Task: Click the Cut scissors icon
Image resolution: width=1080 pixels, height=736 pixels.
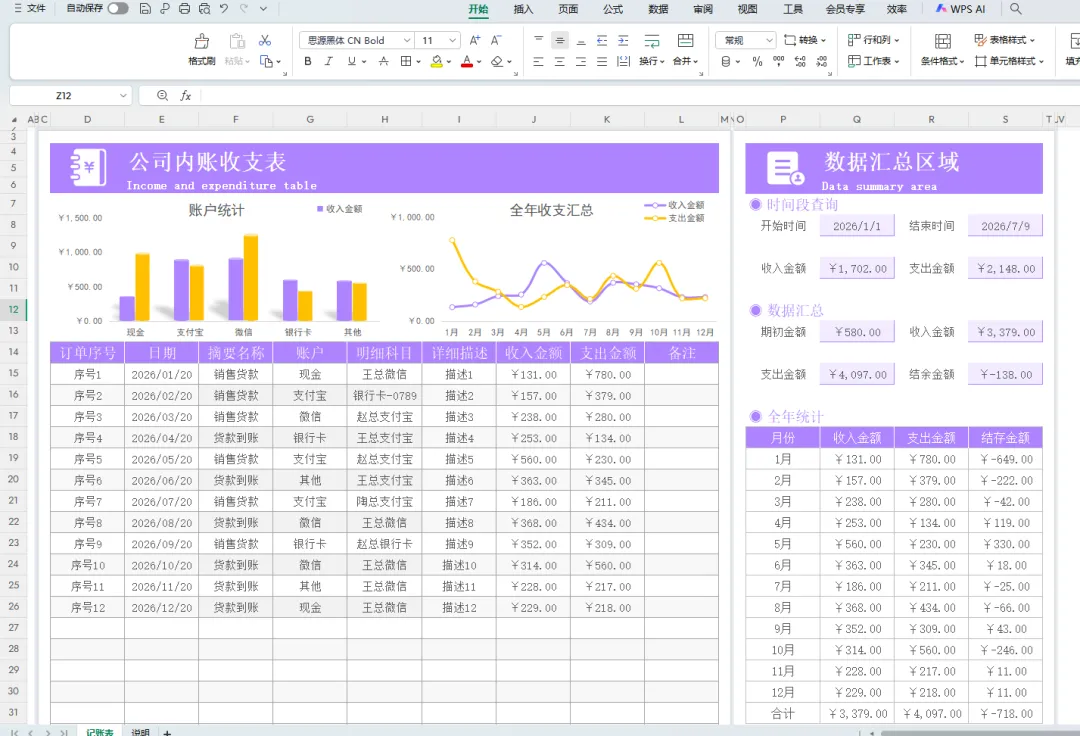Action: pos(264,41)
